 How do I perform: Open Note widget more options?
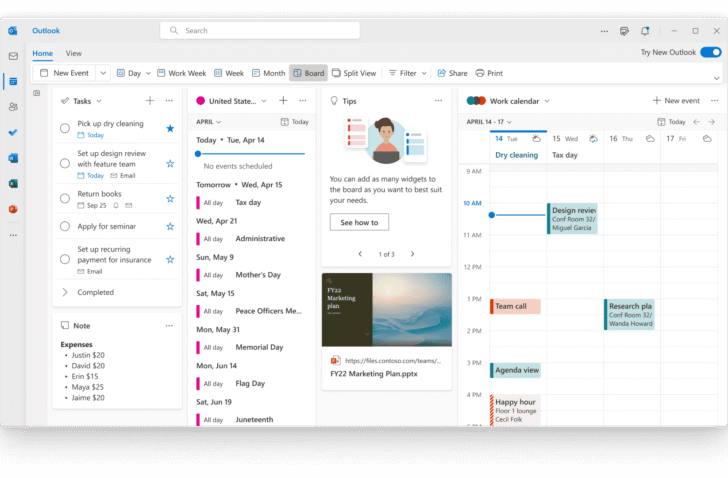tap(169, 326)
